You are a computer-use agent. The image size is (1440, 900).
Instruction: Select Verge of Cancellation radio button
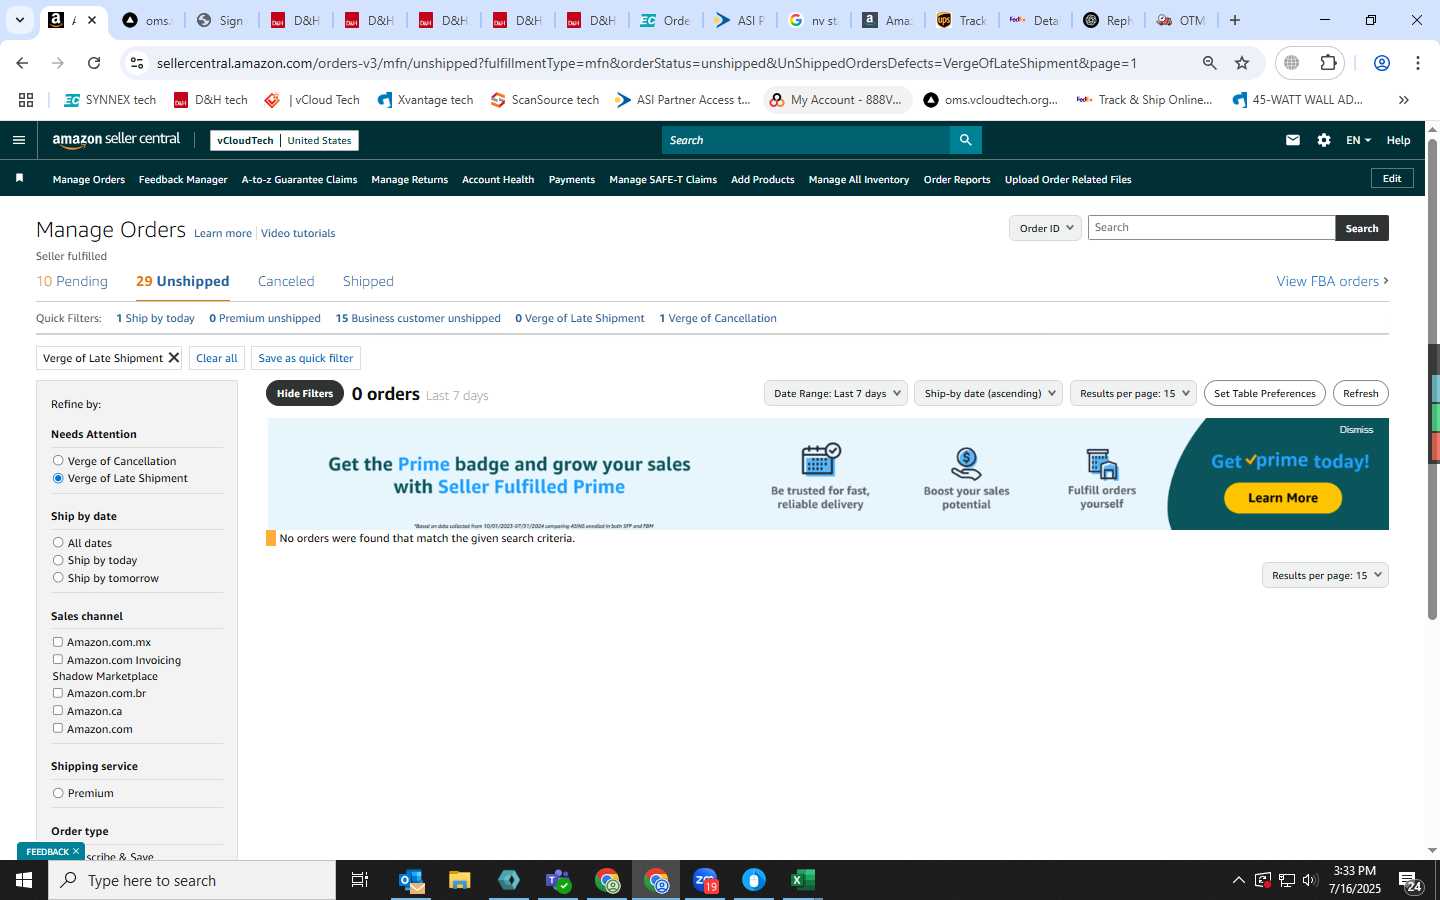coord(58,460)
